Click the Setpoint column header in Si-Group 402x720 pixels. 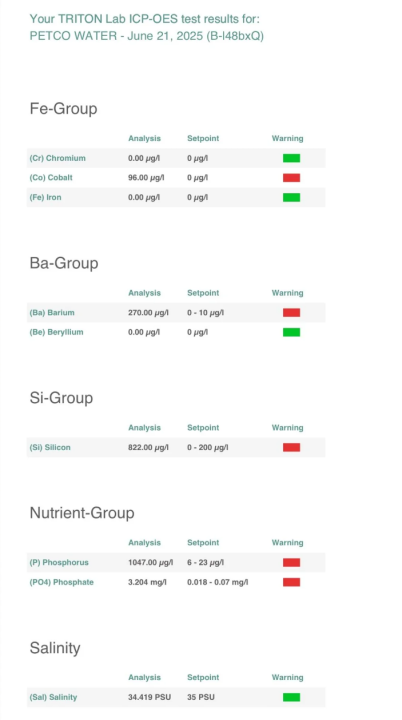click(x=203, y=428)
